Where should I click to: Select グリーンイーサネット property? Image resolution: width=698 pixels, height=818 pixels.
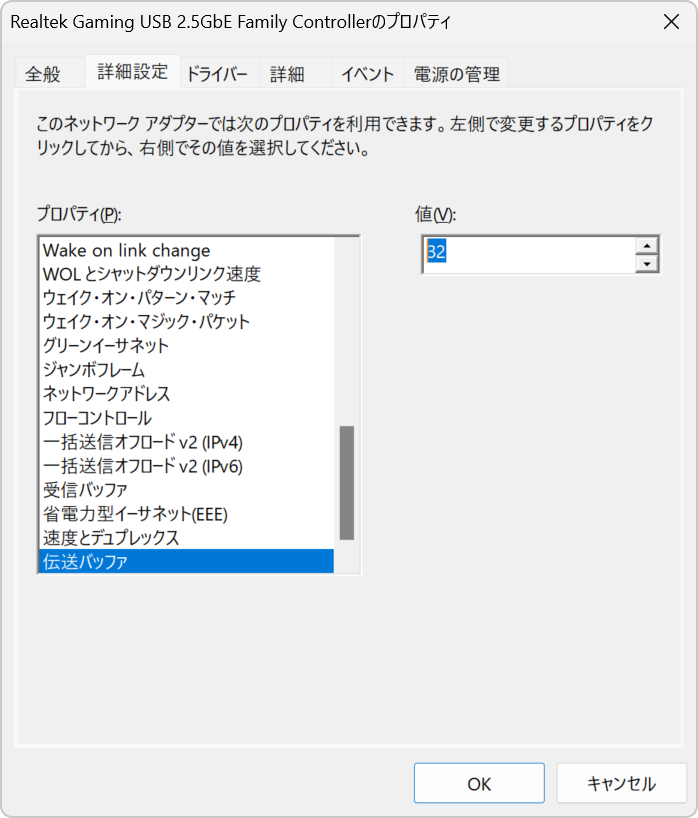186,346
